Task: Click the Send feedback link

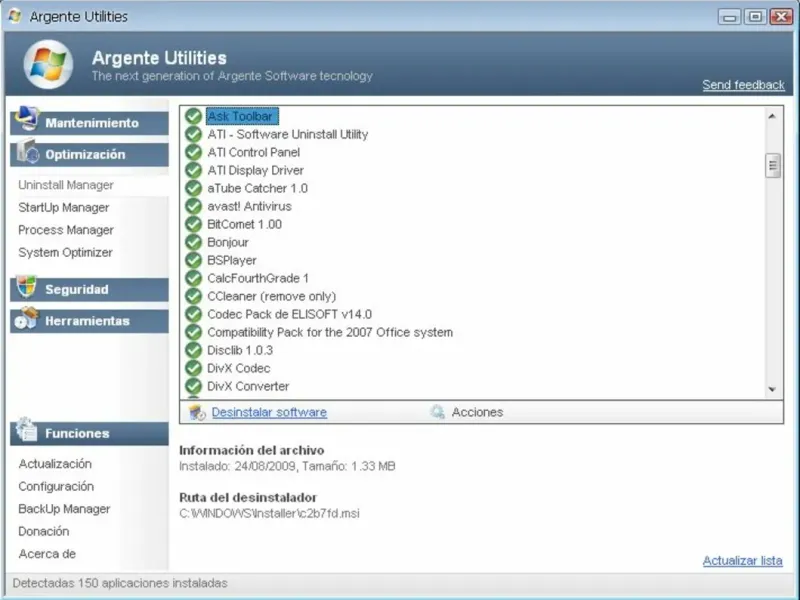Action: 743,85
